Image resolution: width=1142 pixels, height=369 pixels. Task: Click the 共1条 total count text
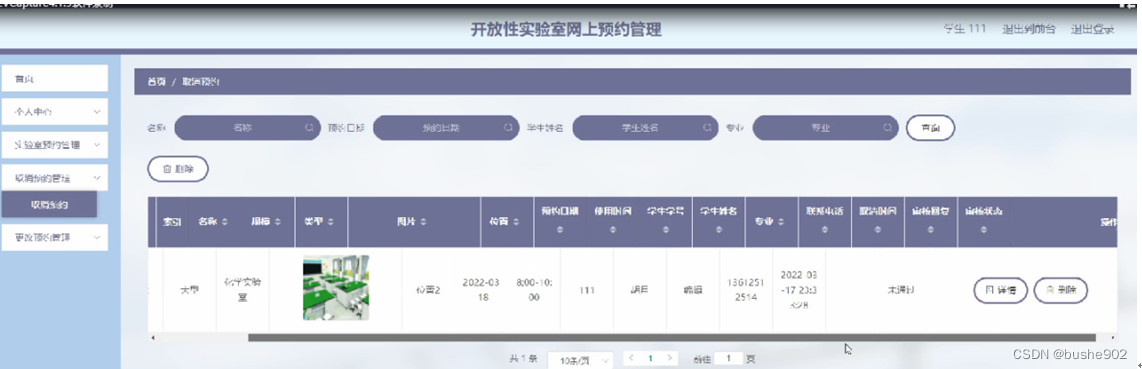523,359
